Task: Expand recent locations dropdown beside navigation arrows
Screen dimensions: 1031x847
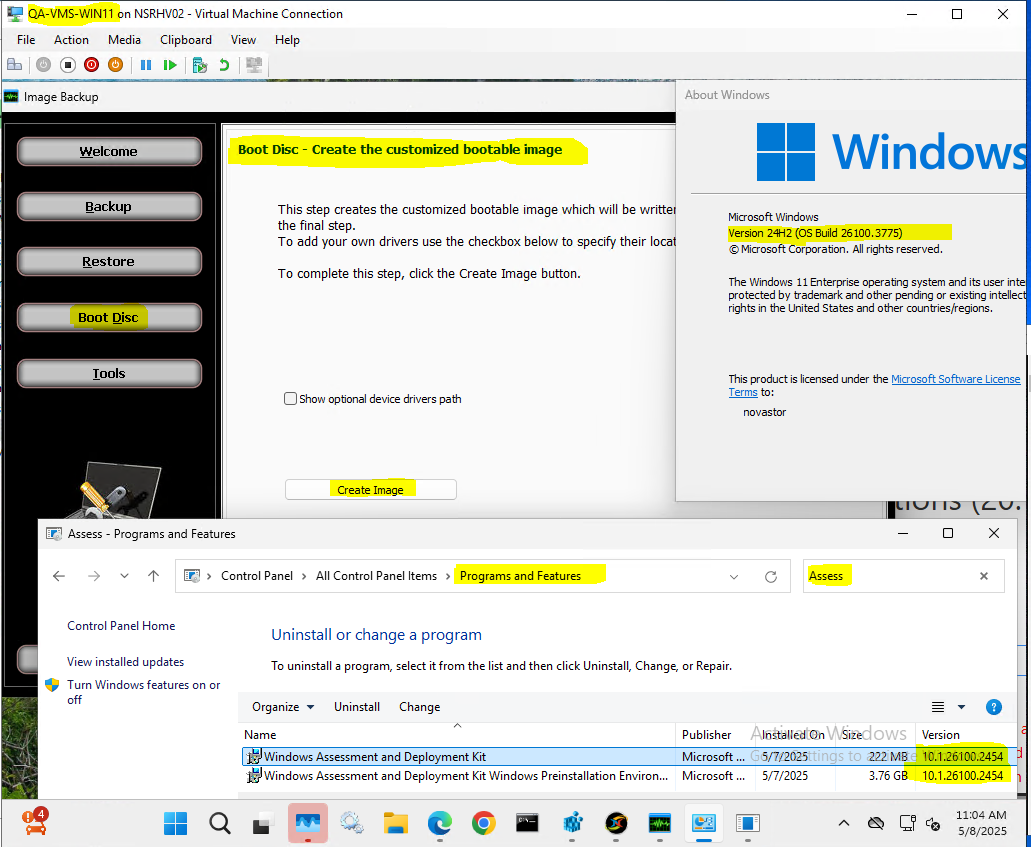Action: coord(124,576)
